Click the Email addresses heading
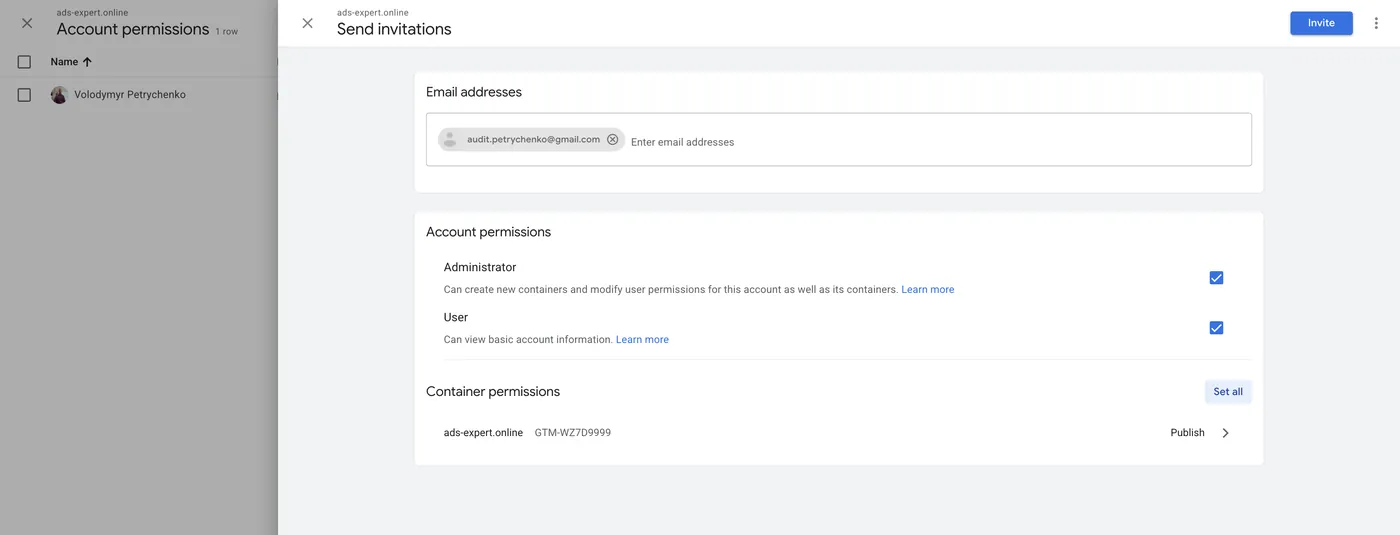1400x535 pixels. [474, 92]
